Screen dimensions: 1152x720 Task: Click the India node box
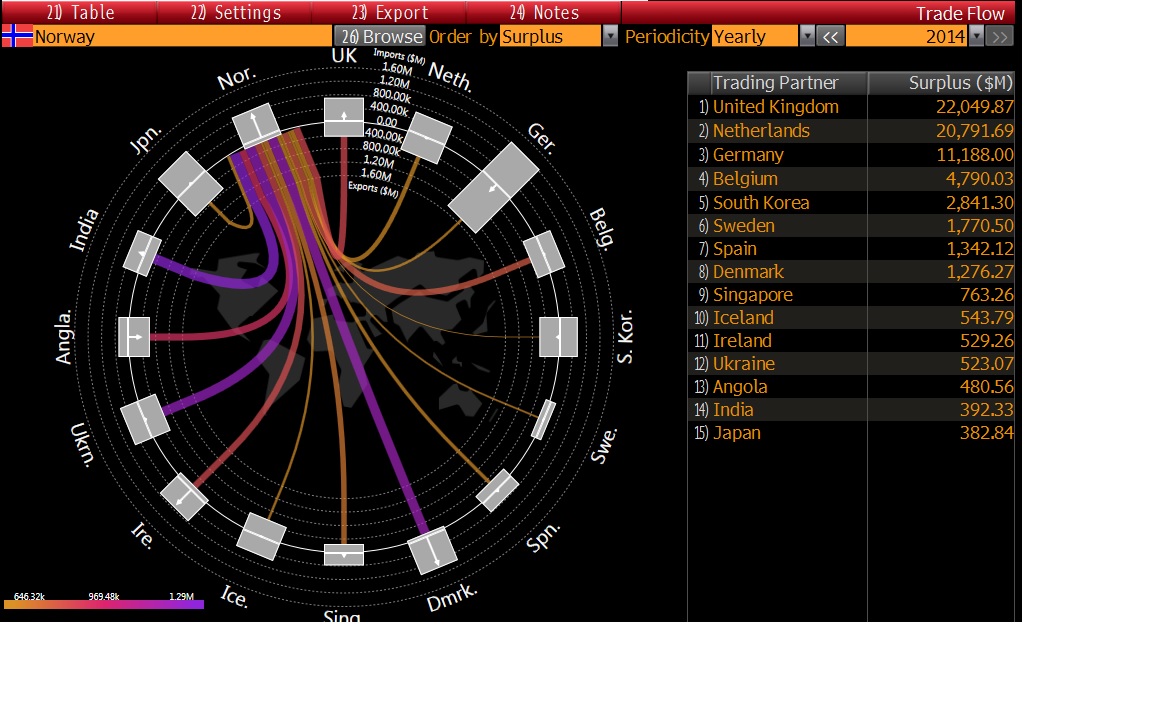click(142, 254)
